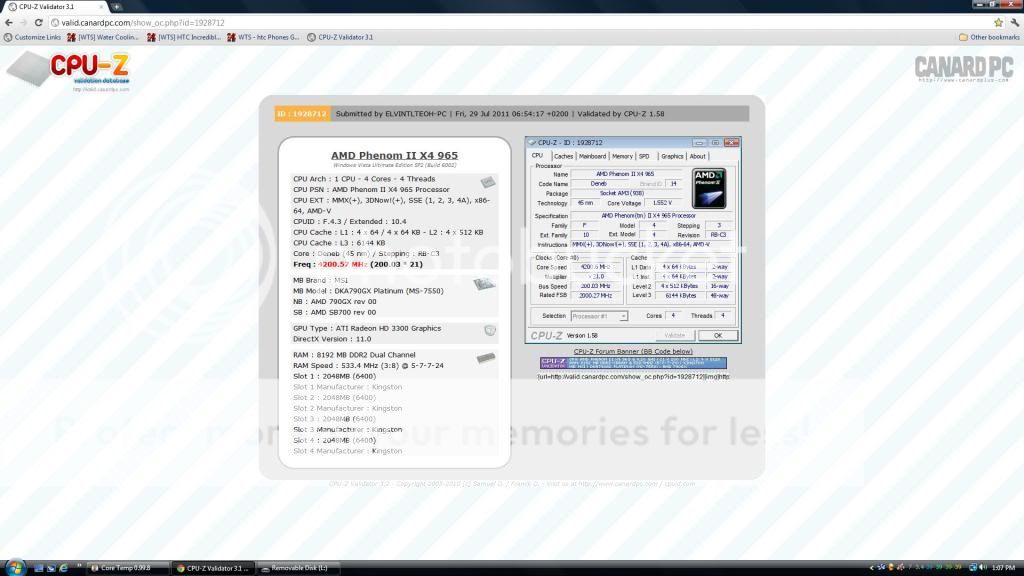This screenshot has height=576, width=1024.
Task: Switch to Core Temp in the taskbar
Action: click(x=127, y=567)
